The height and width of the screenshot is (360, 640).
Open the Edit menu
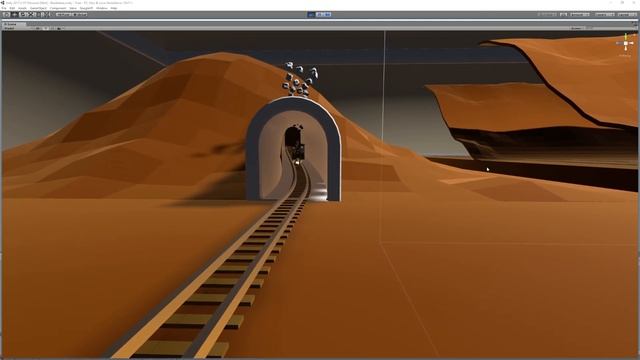coord(12,8)
